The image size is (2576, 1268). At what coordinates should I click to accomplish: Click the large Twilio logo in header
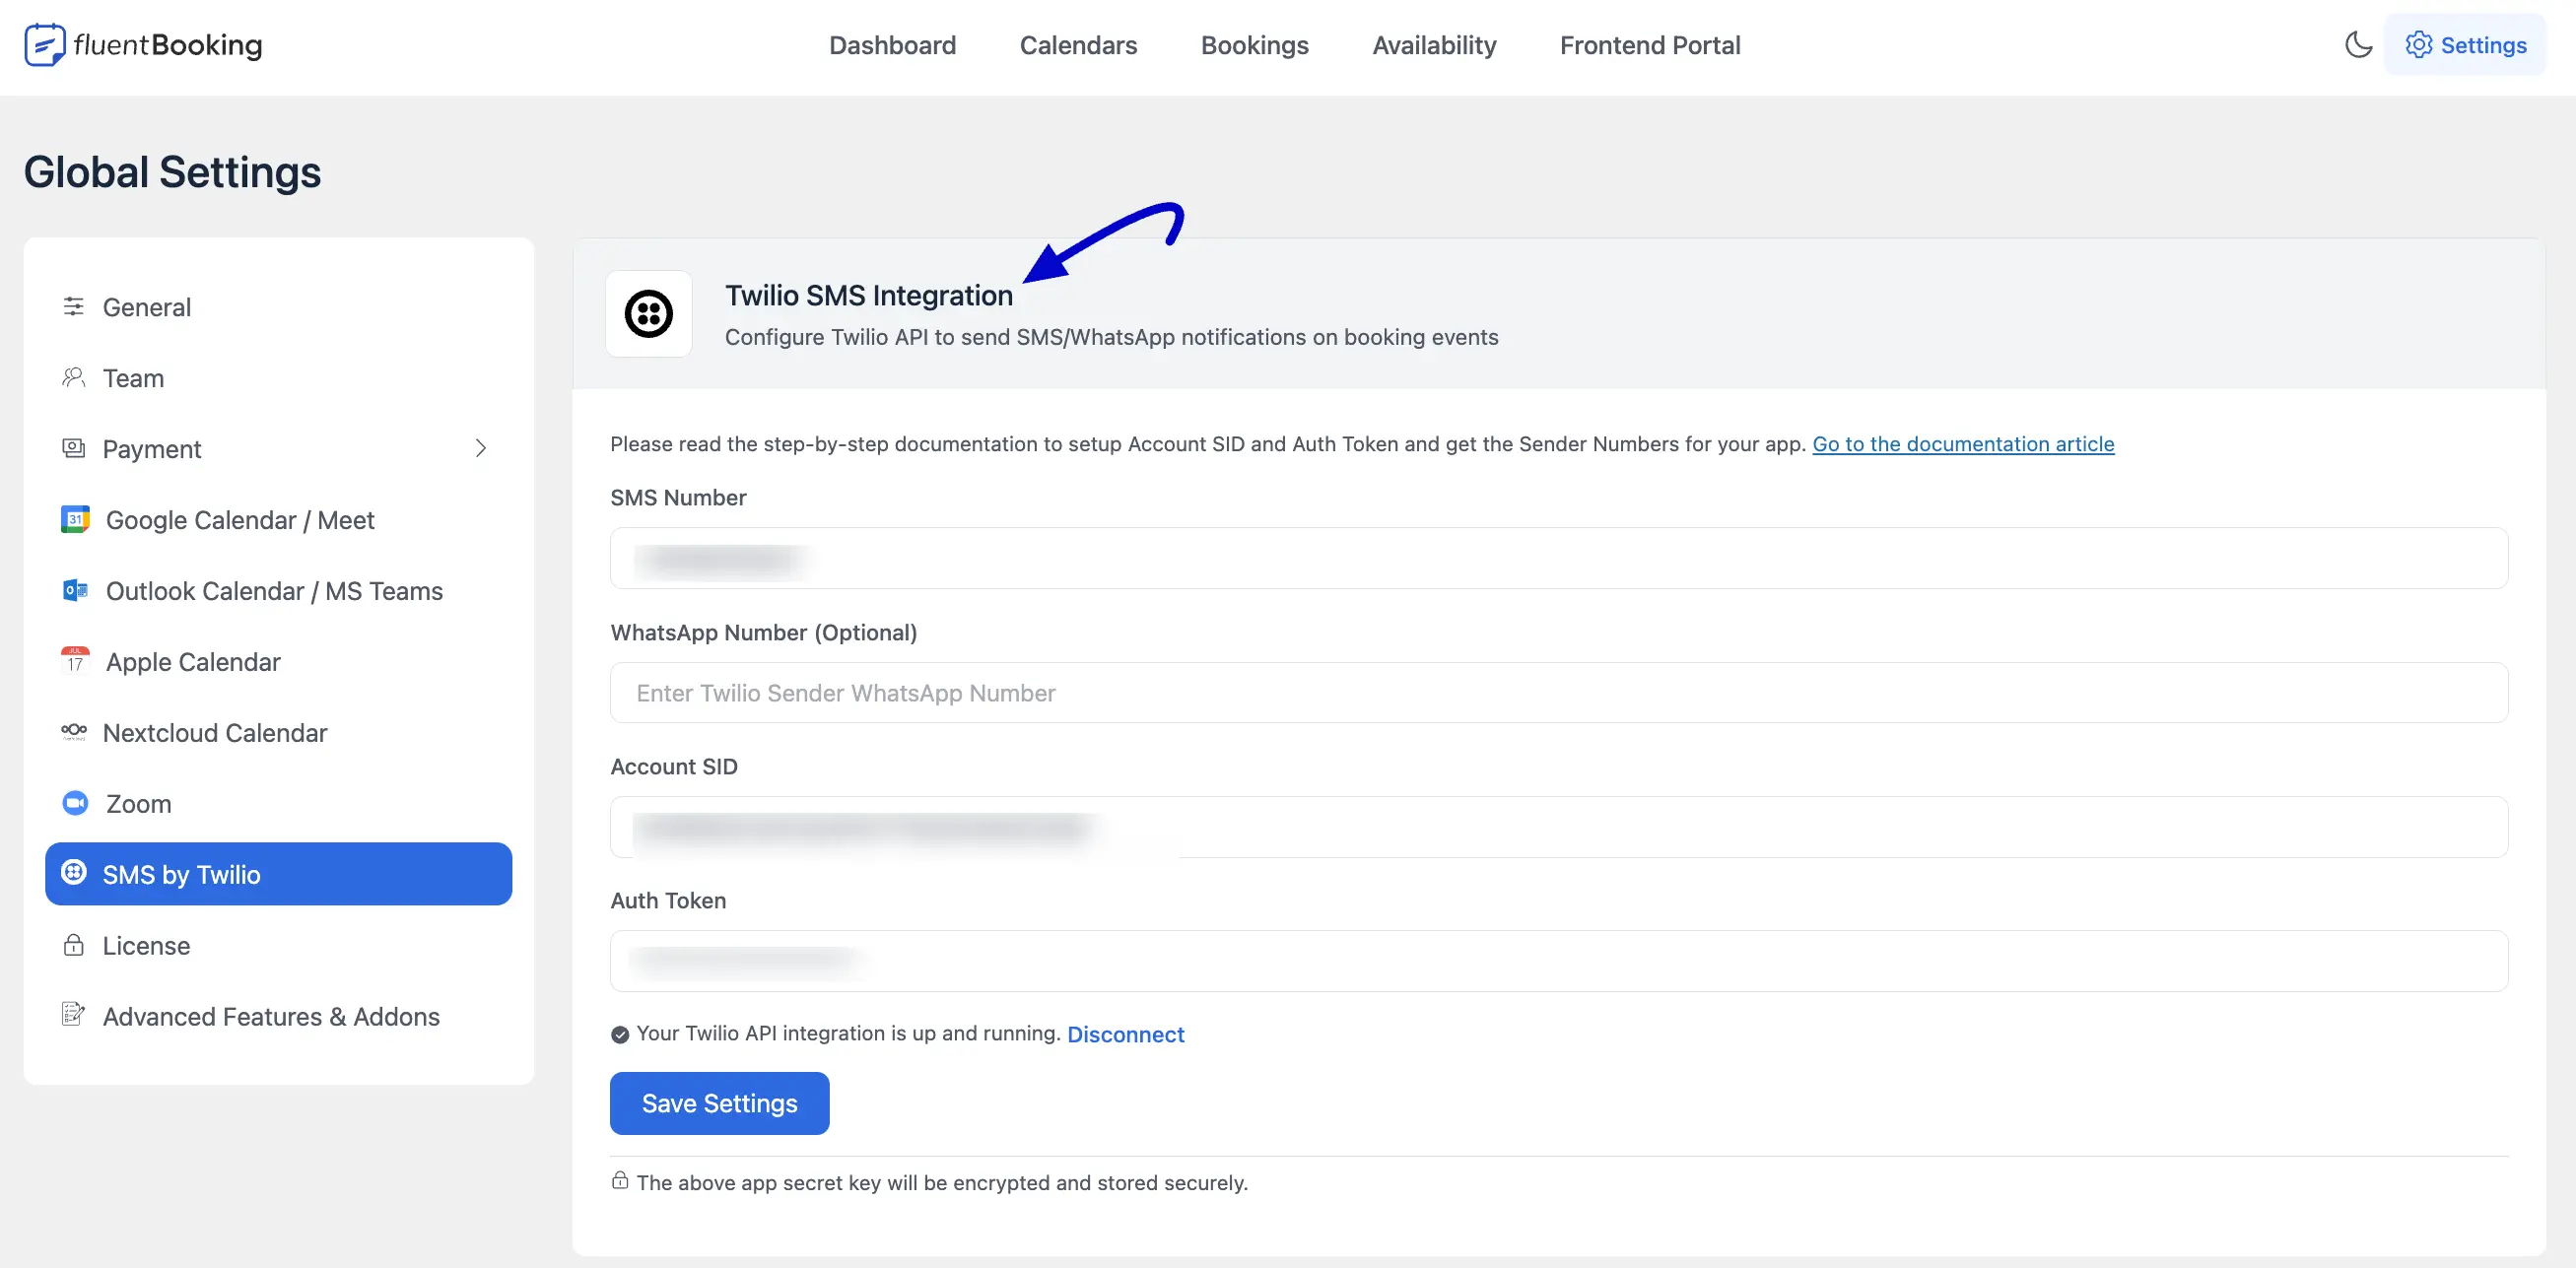coord(649,314)
